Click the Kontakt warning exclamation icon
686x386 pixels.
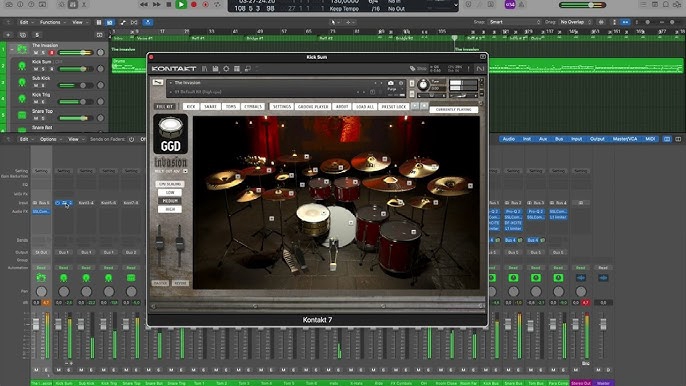click(x=468, y=69)
